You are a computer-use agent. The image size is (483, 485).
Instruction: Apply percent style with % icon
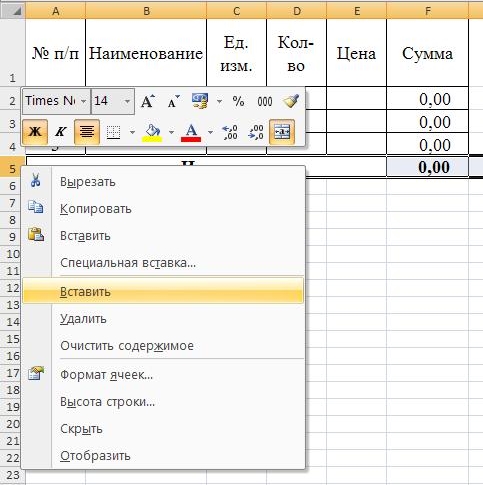238,101
